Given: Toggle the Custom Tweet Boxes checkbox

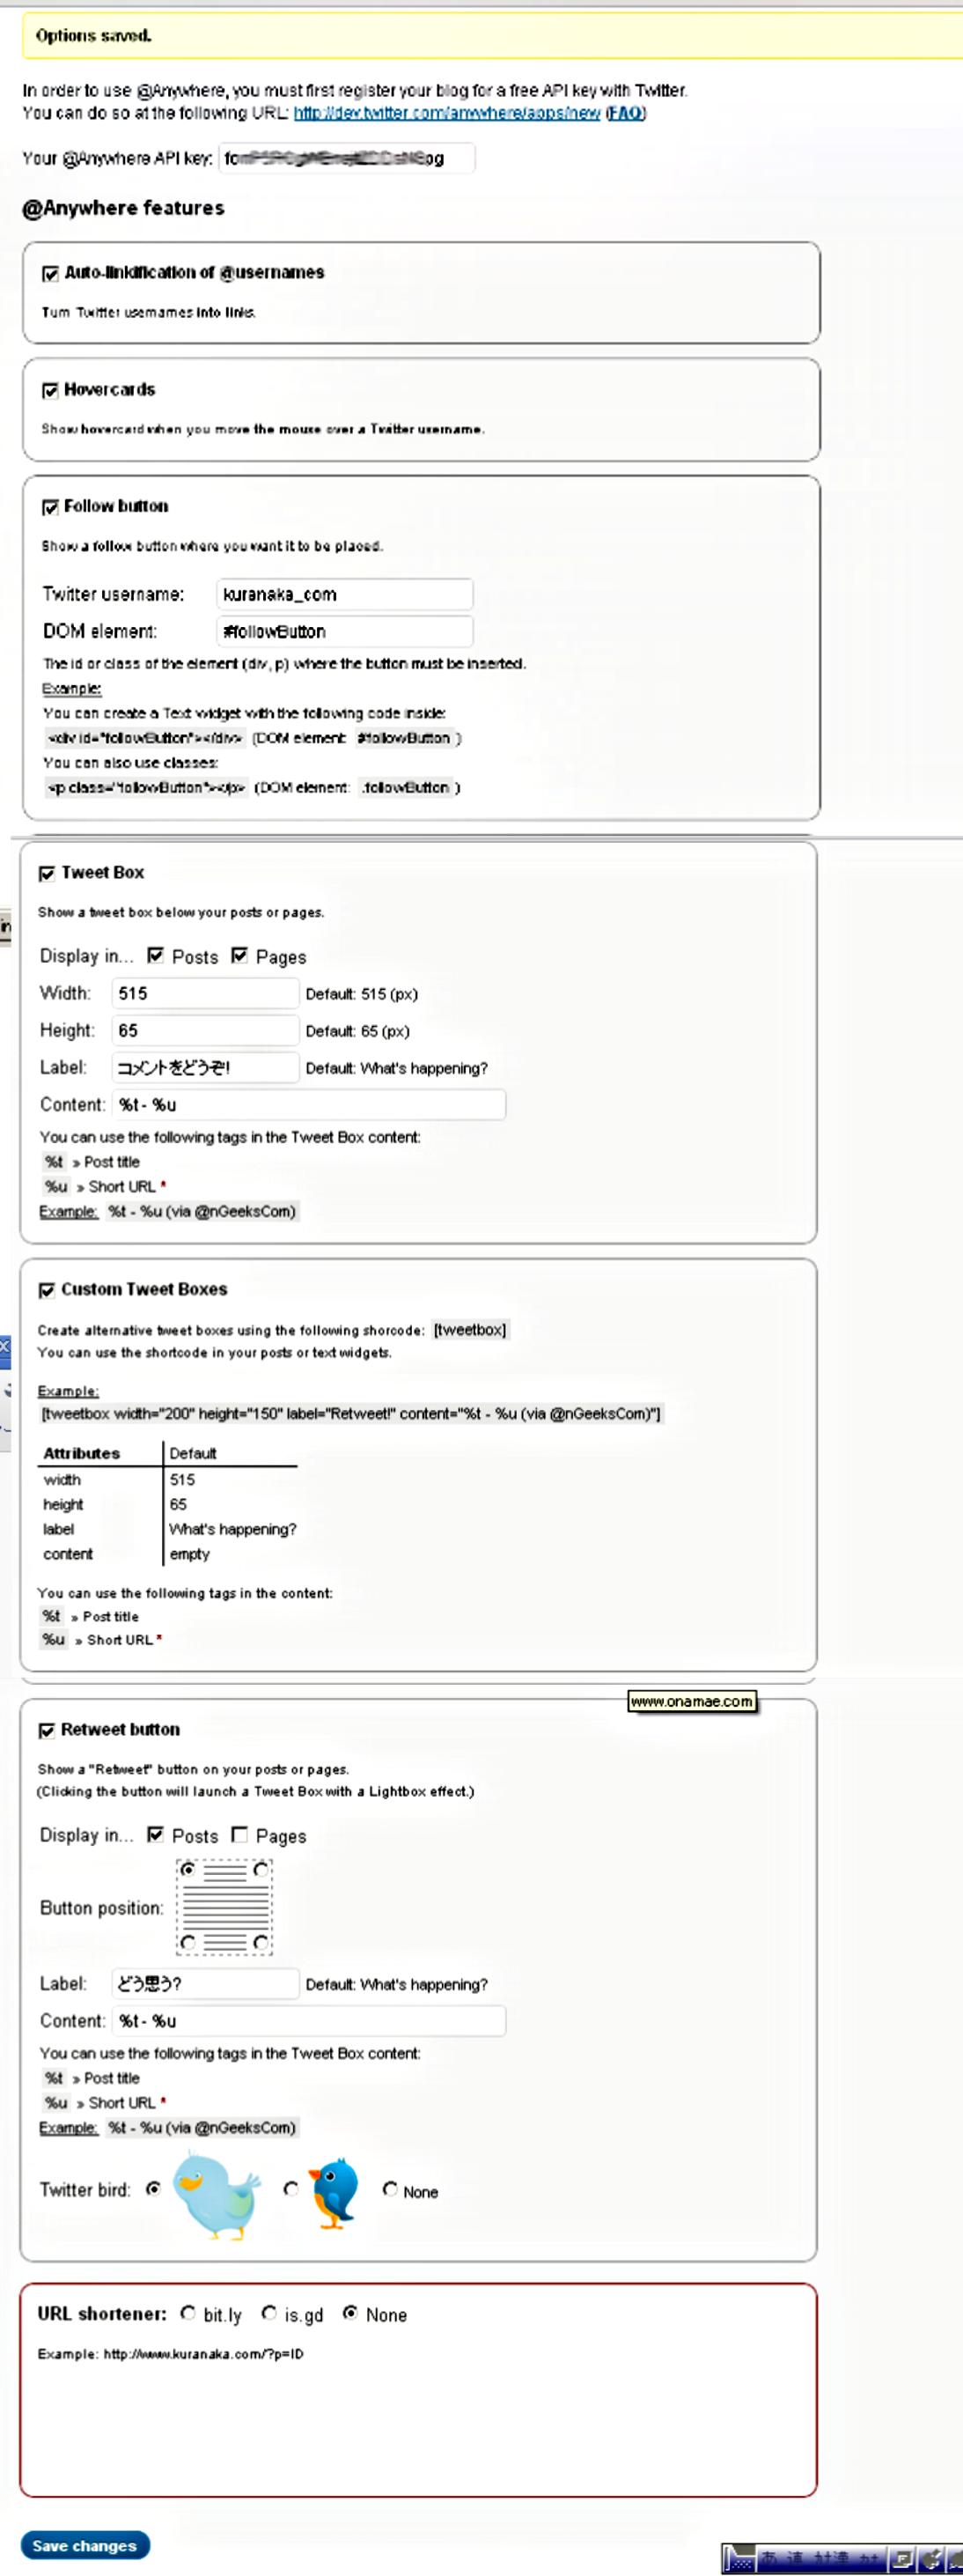Looking at the screenshot, I should (46, 1290).
